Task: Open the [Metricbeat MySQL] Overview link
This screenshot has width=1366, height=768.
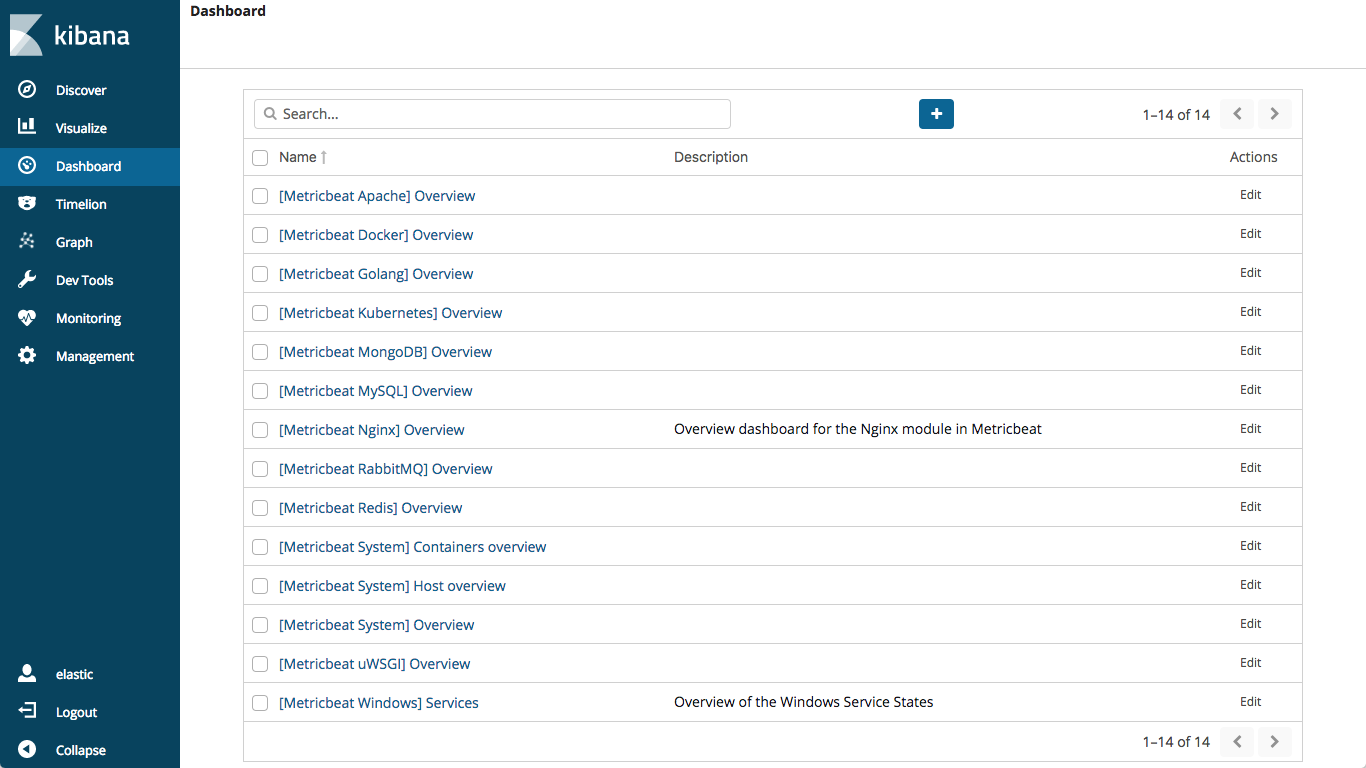Action: coord(376,391)
